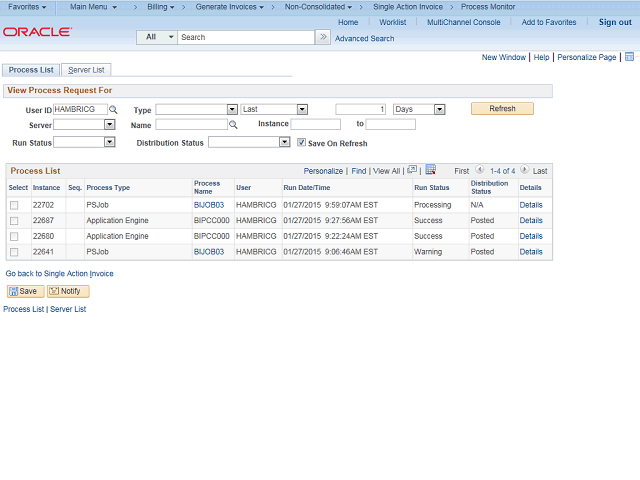This screenshot has width=640, height=480.
Task: Select checkbox for instance 22702
Action: [x=14, y=205]
